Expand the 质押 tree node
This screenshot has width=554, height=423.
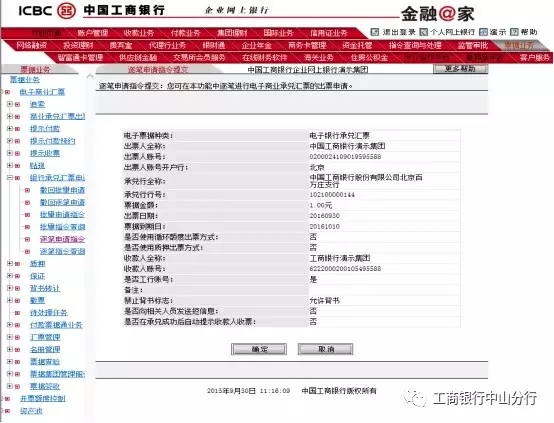click(x=10, y=264)
